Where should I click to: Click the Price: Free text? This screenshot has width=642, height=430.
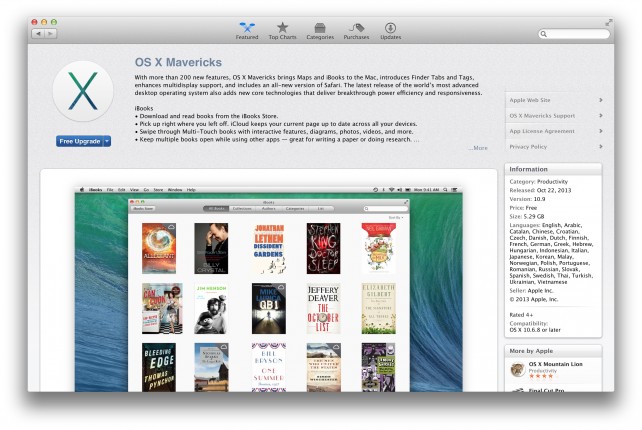point(523,208)
